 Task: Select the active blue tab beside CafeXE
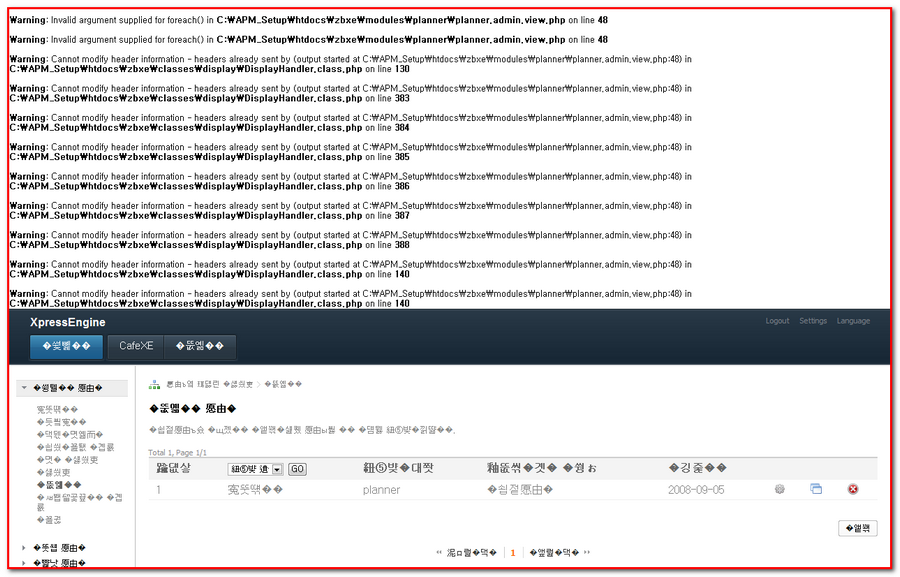[67, 347]
